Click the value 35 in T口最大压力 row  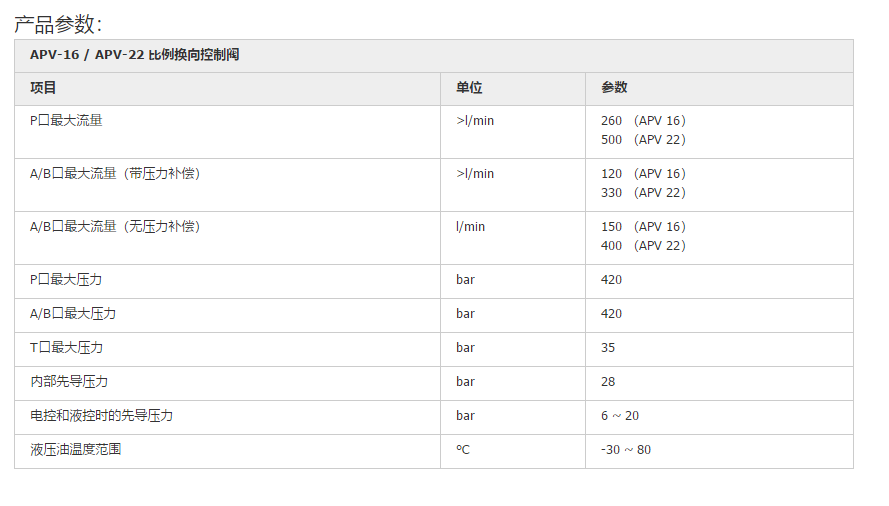[x=608, y=348]
